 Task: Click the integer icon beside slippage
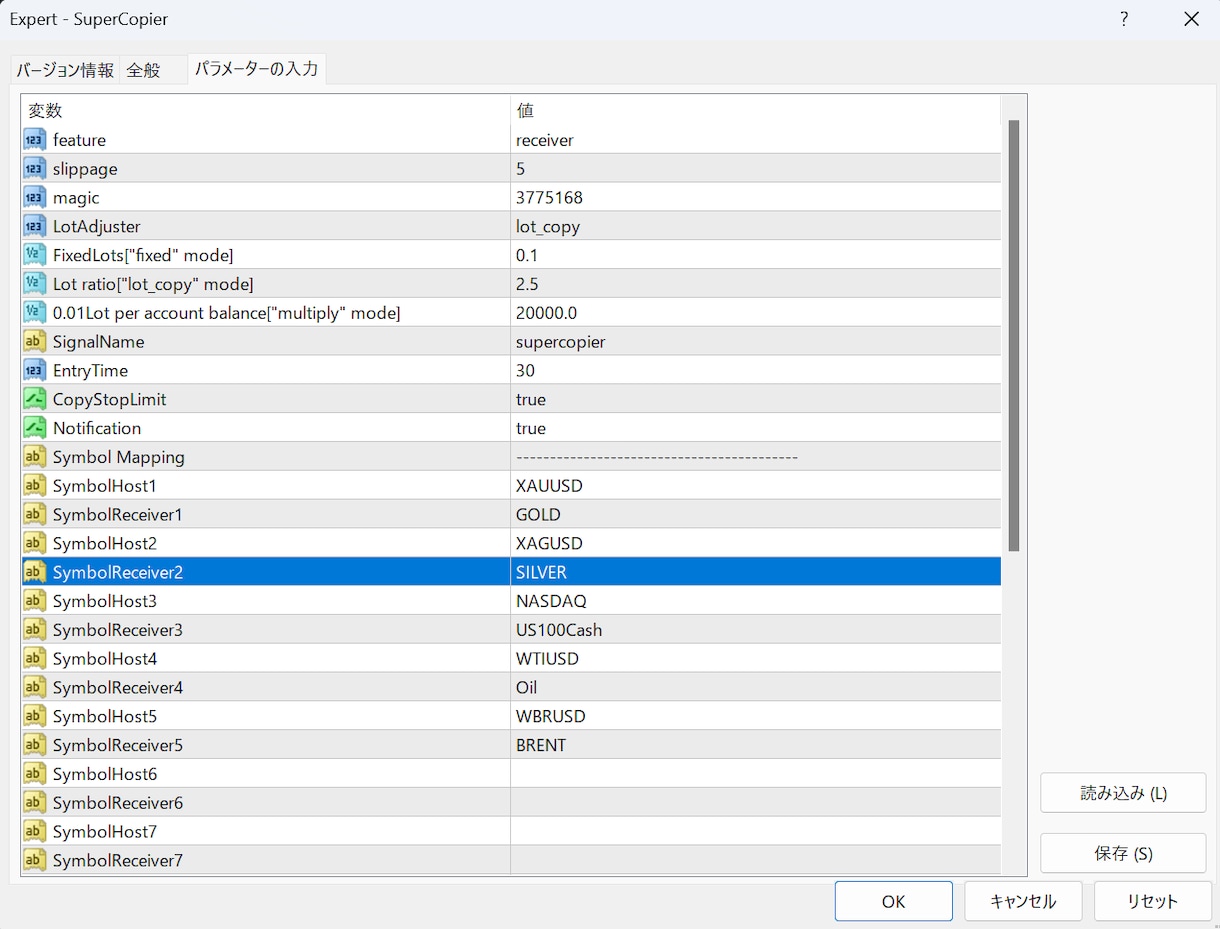click(x=35, y=169)
